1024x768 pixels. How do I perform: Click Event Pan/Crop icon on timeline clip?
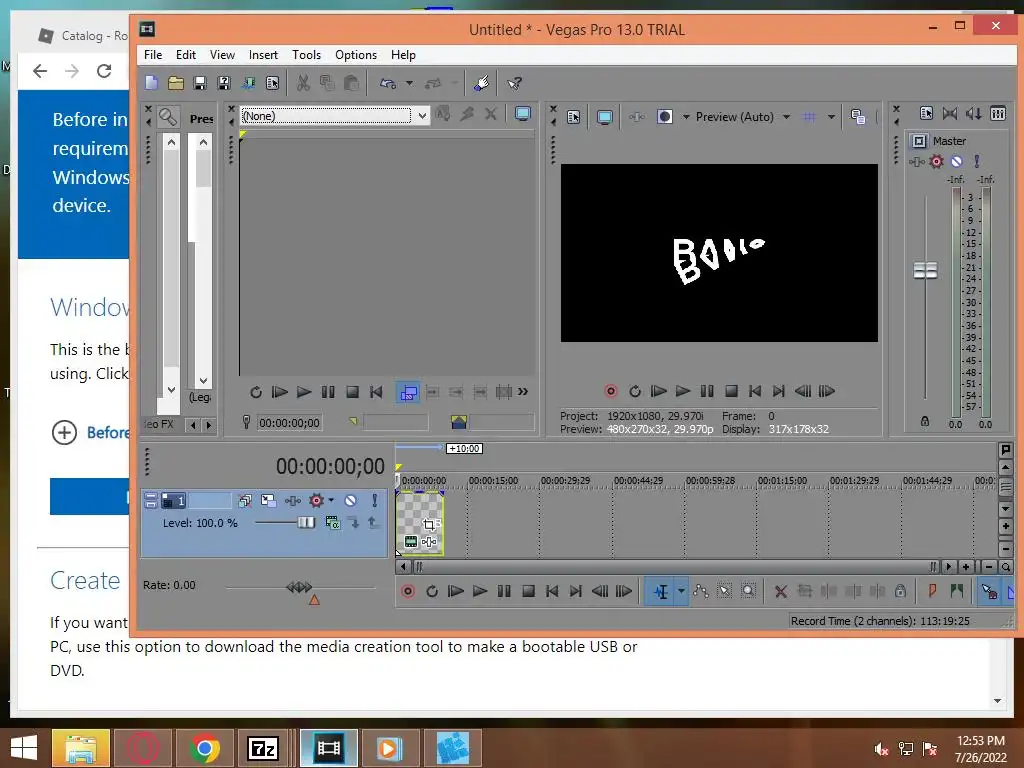coord(429,524)
